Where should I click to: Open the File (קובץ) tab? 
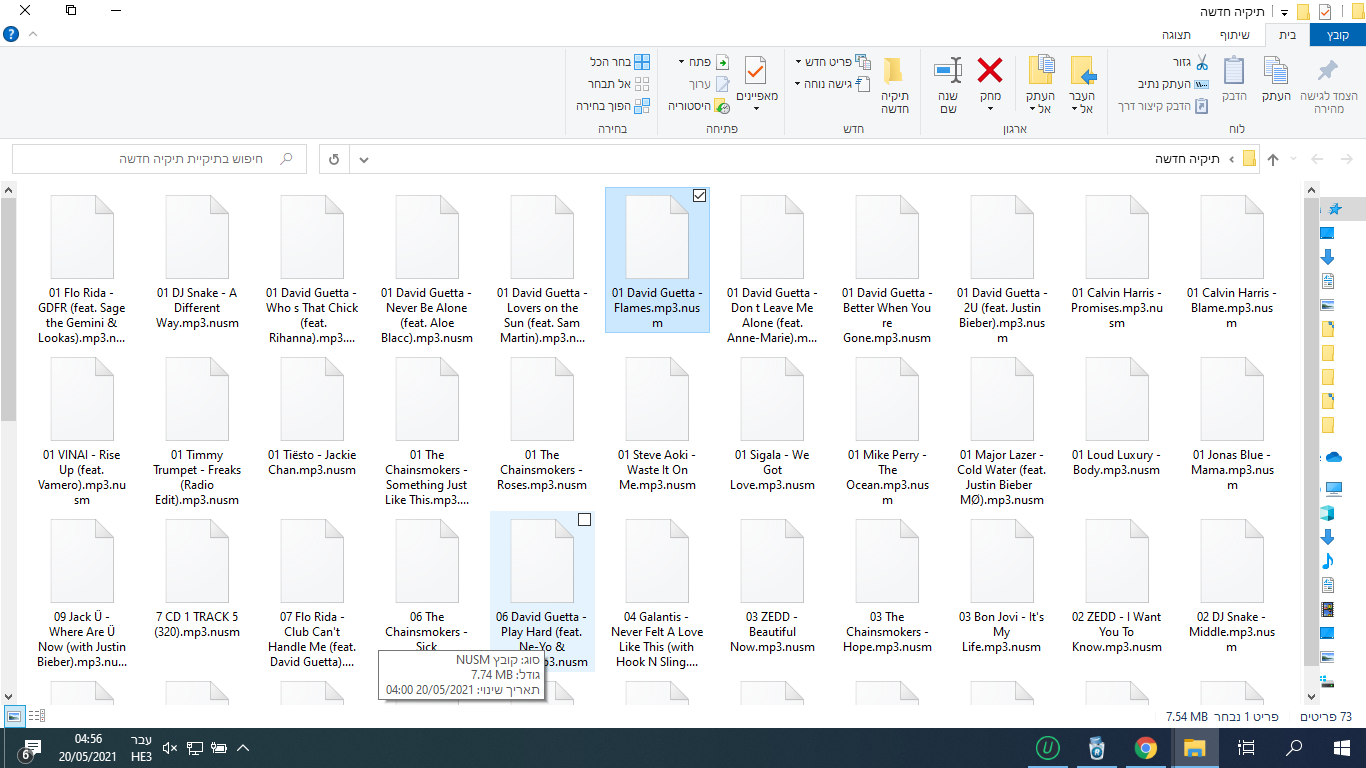[1338, 34]
